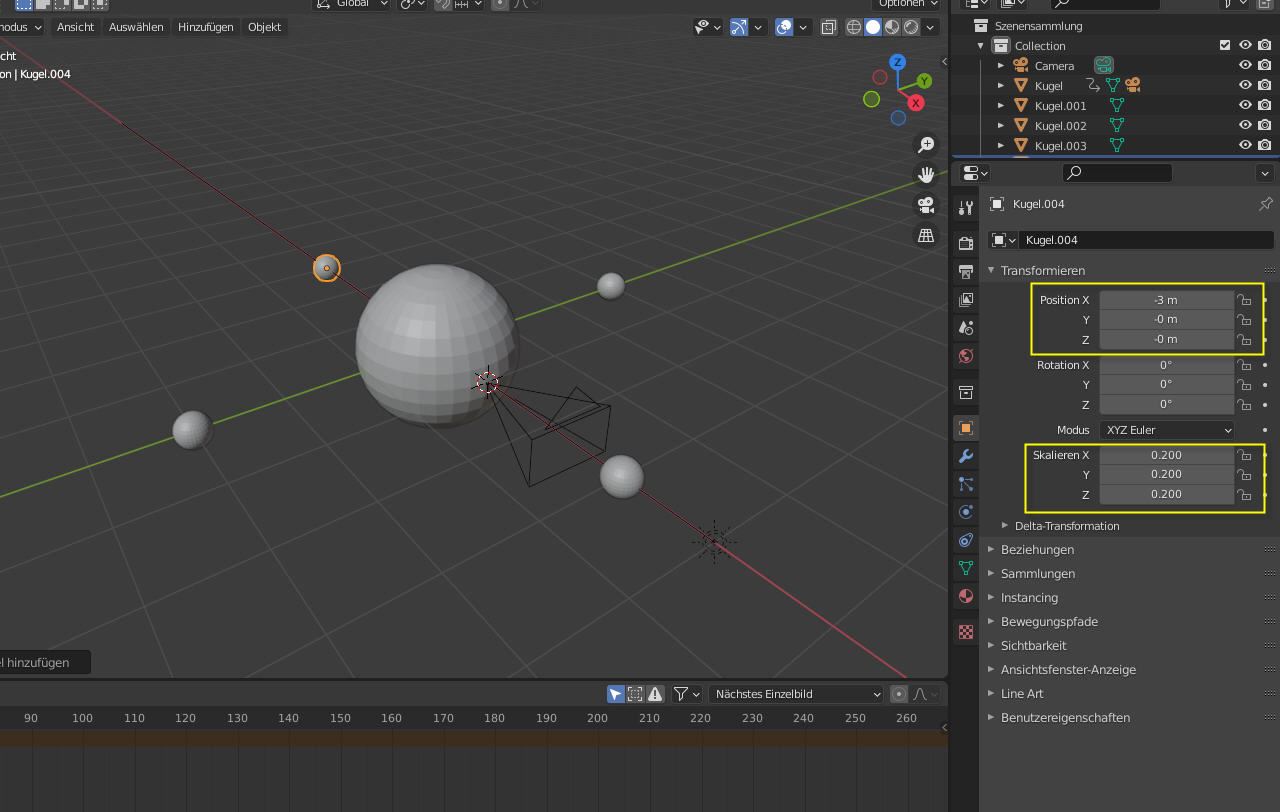This screenshot has width=1280, height=812.
Task: Open the Texture properties tab
Action: 965,632
